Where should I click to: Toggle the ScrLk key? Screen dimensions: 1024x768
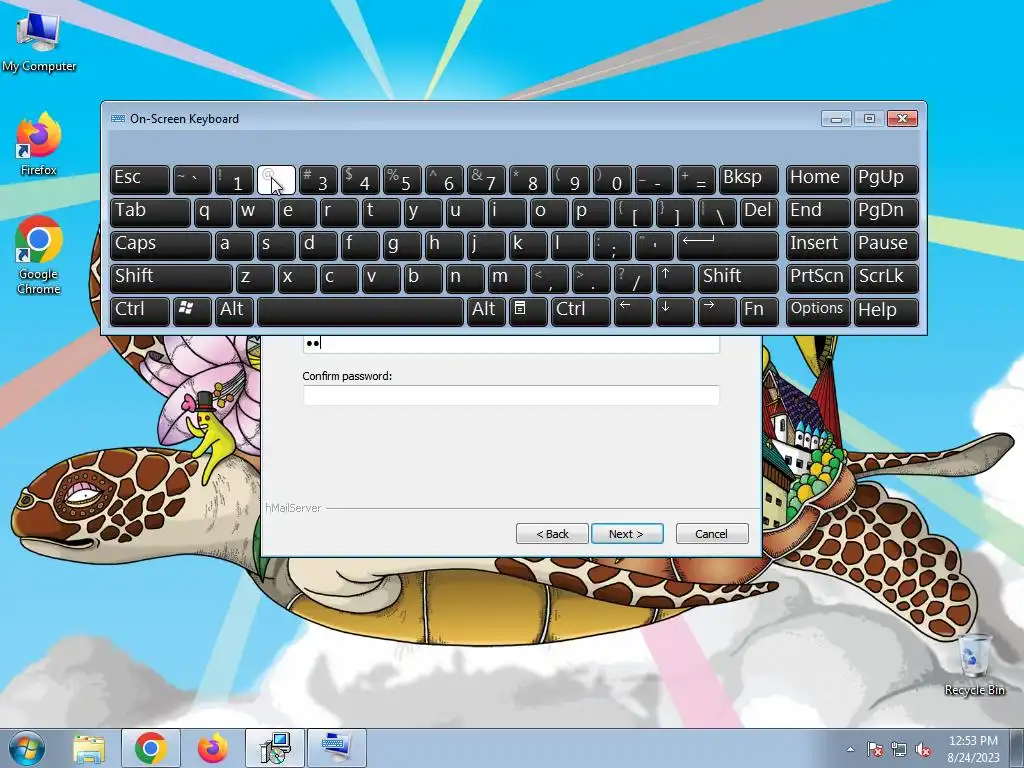coord(886,278)
